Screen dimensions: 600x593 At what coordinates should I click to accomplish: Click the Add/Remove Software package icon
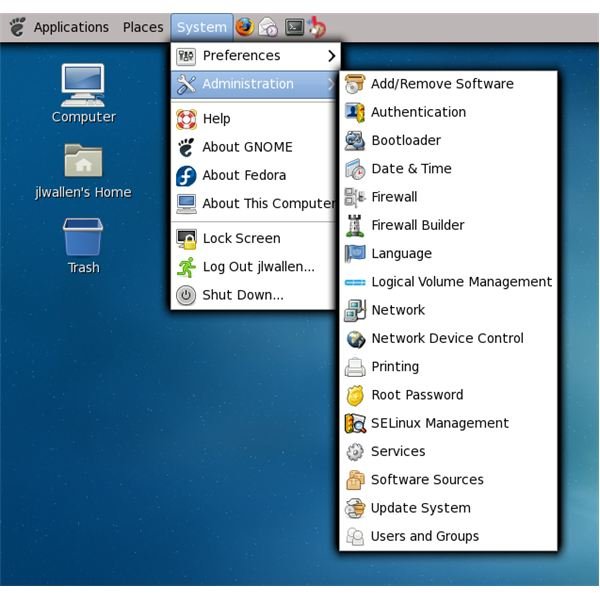coord(355,84)
